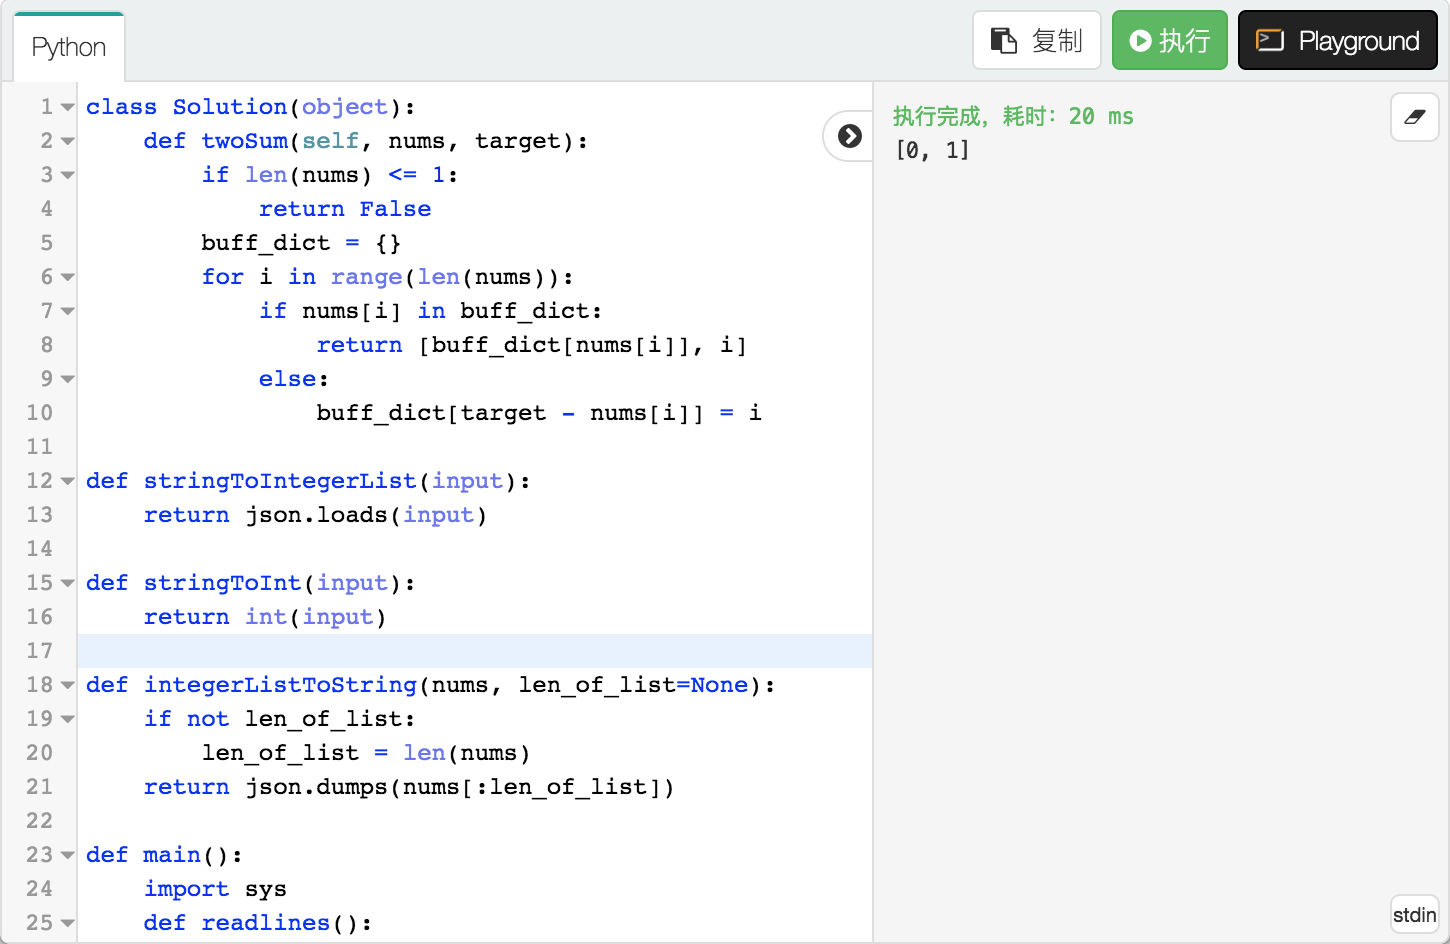Click line number 10 in the gutter

(40, 413)
